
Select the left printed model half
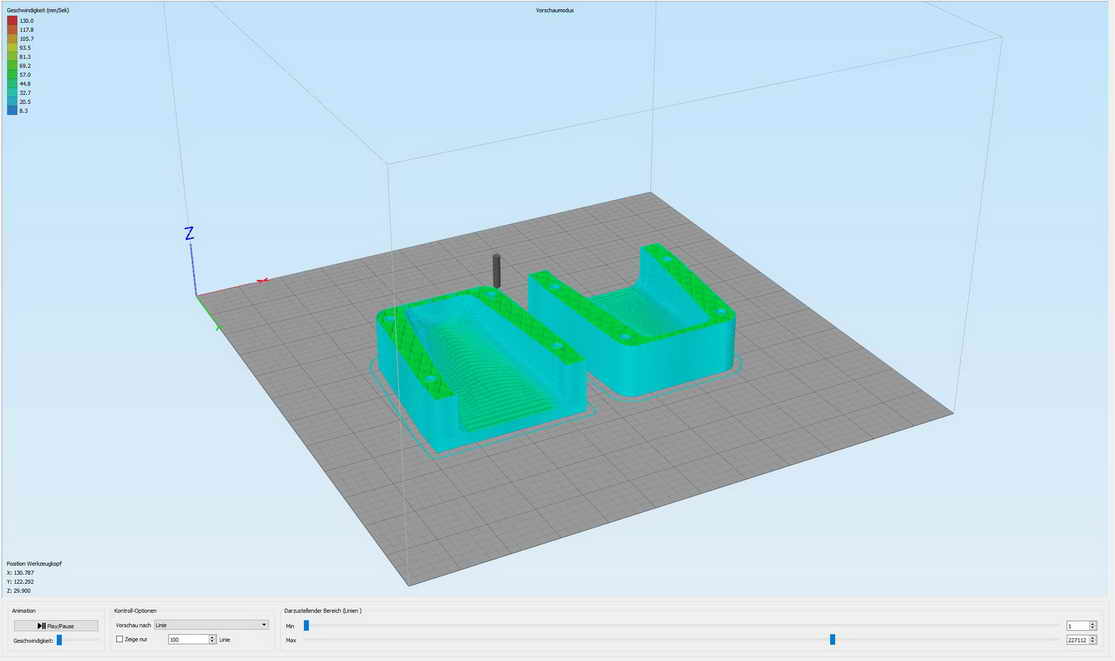pos(478,370)
